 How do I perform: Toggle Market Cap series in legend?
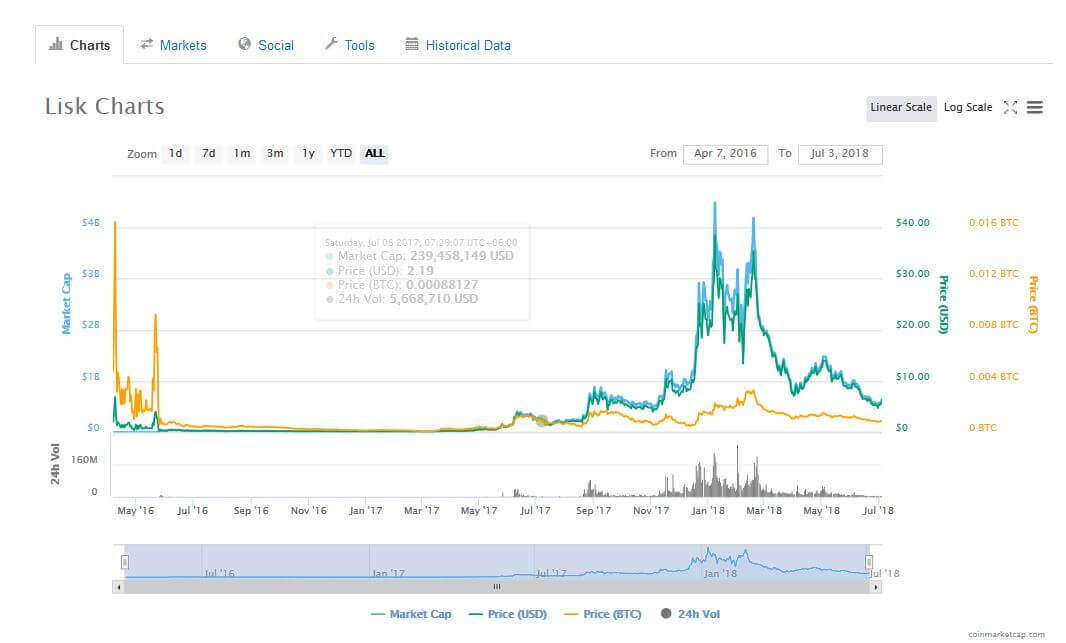411,614
